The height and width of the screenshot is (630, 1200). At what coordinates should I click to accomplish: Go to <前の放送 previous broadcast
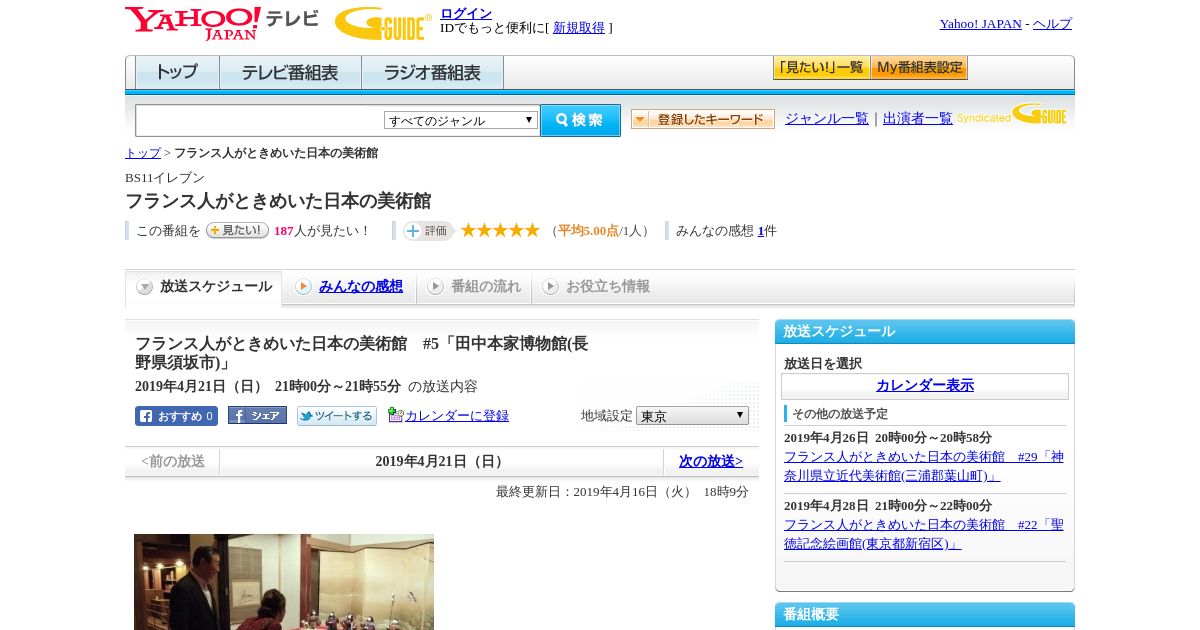click(x=173, y=462)
